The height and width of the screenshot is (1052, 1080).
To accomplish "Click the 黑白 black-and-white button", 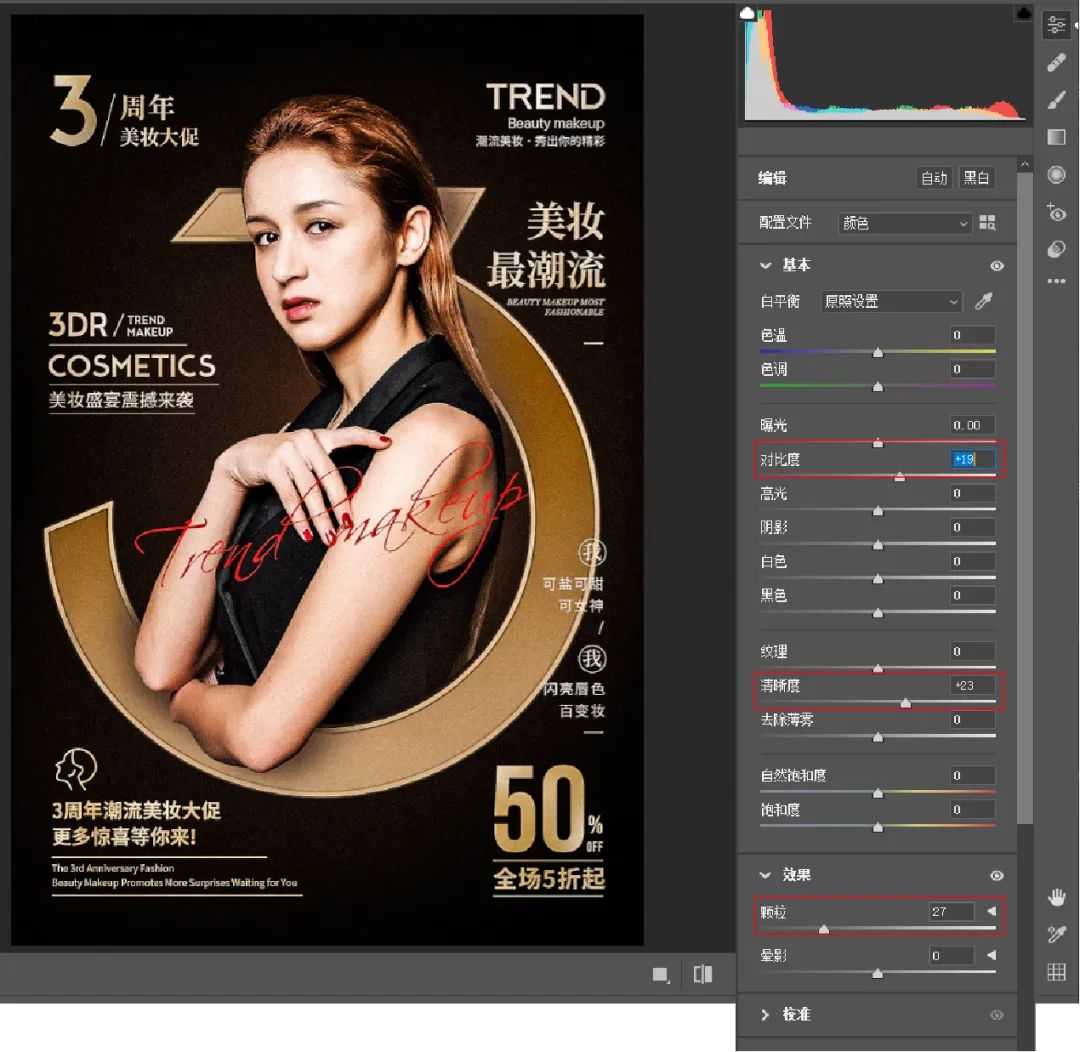I will tap(975, 178).
